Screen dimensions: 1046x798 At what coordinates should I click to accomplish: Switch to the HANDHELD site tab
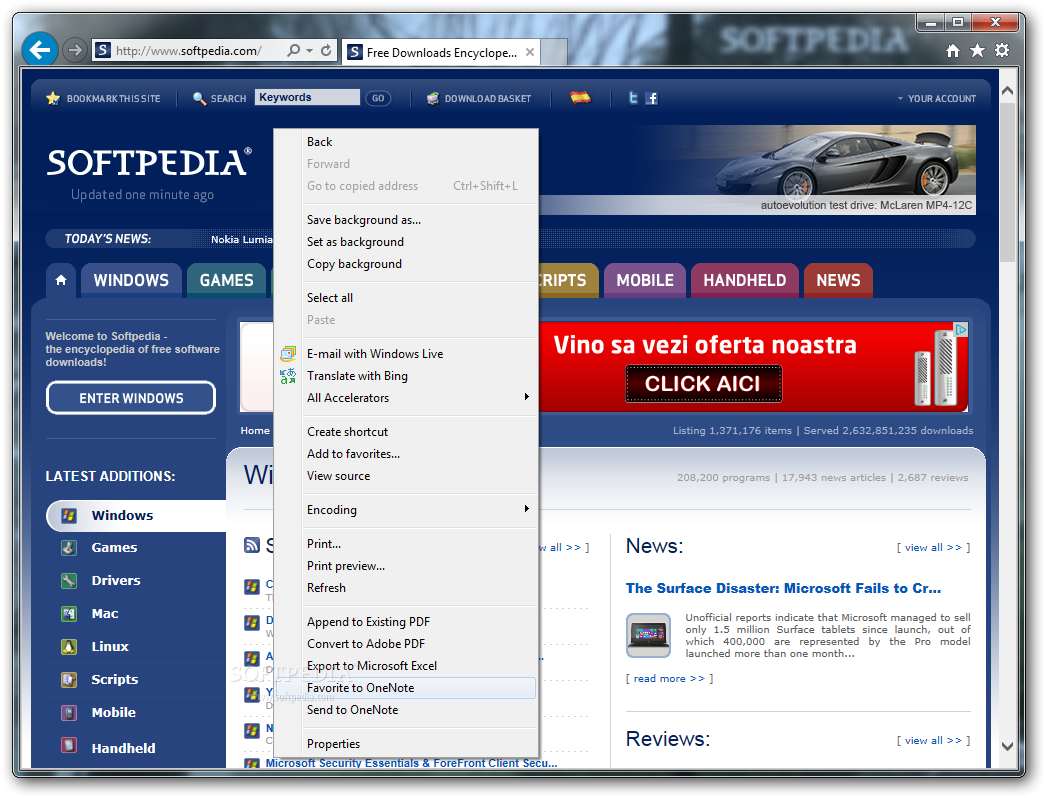pos(744,280)
